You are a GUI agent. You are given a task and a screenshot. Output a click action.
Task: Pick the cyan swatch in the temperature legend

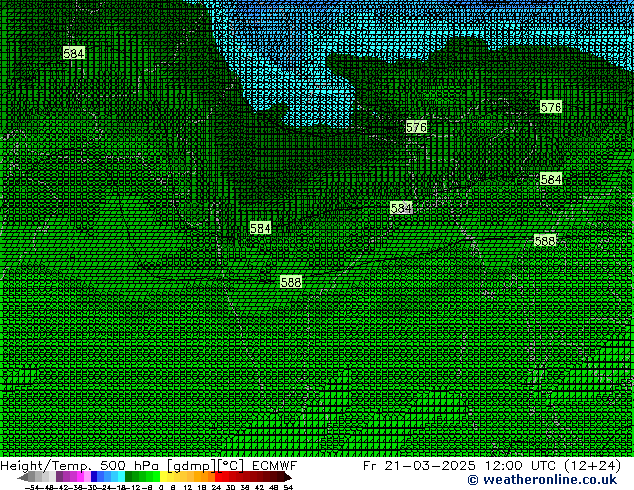tap(121, 476)
